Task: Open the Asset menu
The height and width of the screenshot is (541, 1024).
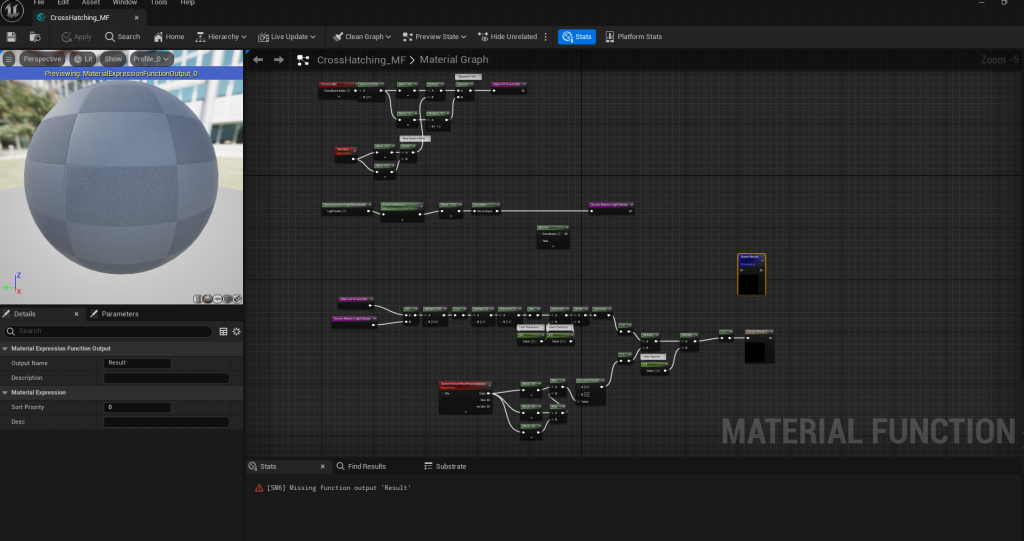Action: [91, 3]
